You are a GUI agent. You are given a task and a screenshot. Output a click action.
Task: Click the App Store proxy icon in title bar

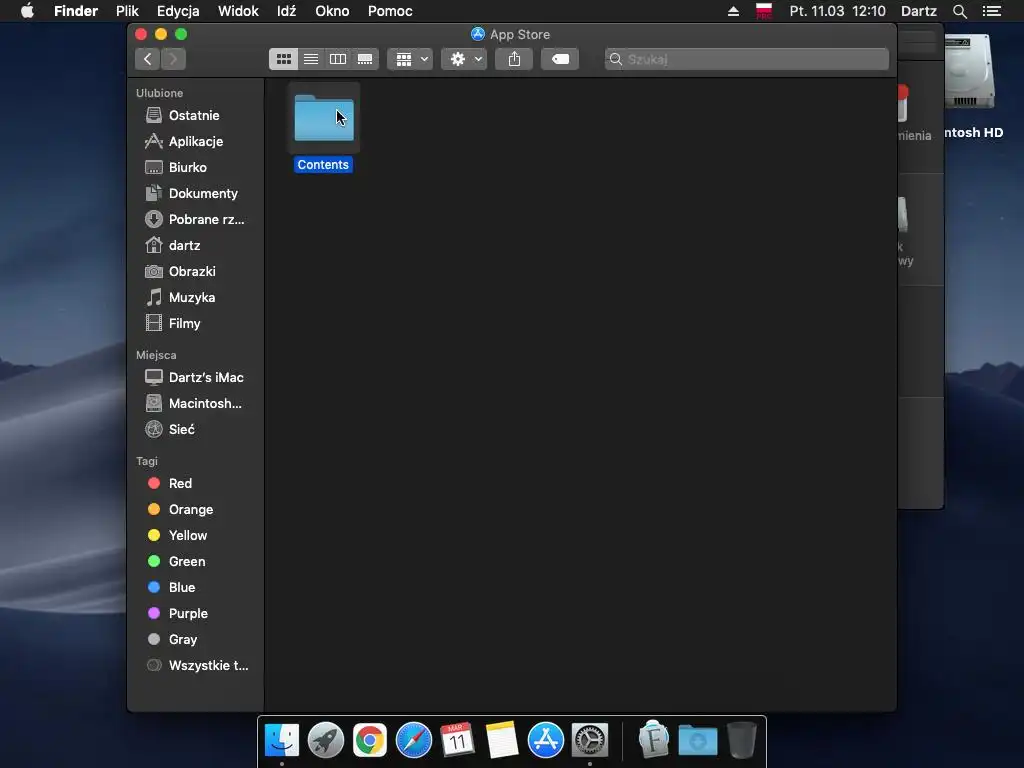[x=478, y=34]
